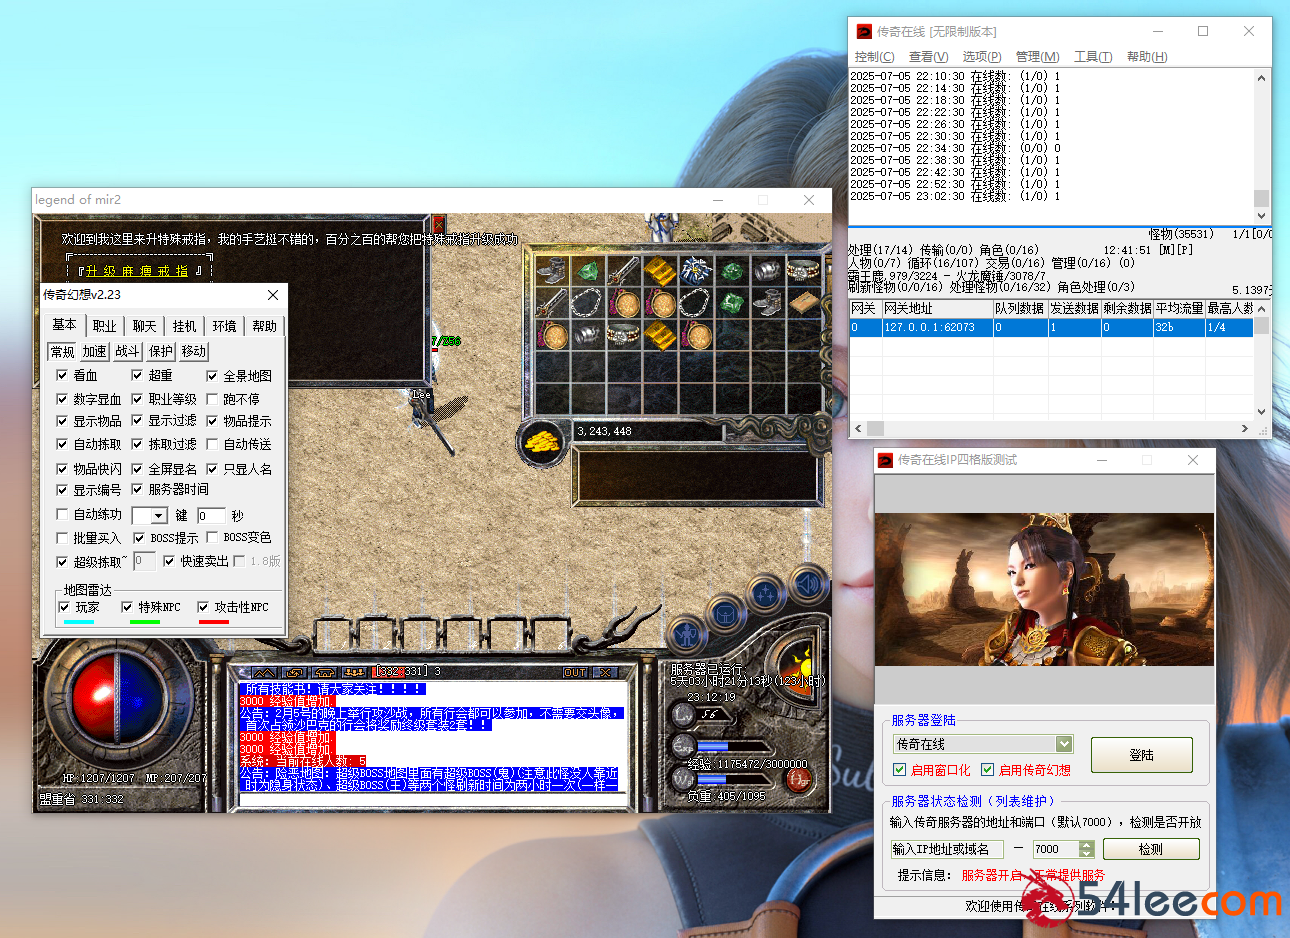Click the red 攻击性NPC radar color bar

coord(214,622)
